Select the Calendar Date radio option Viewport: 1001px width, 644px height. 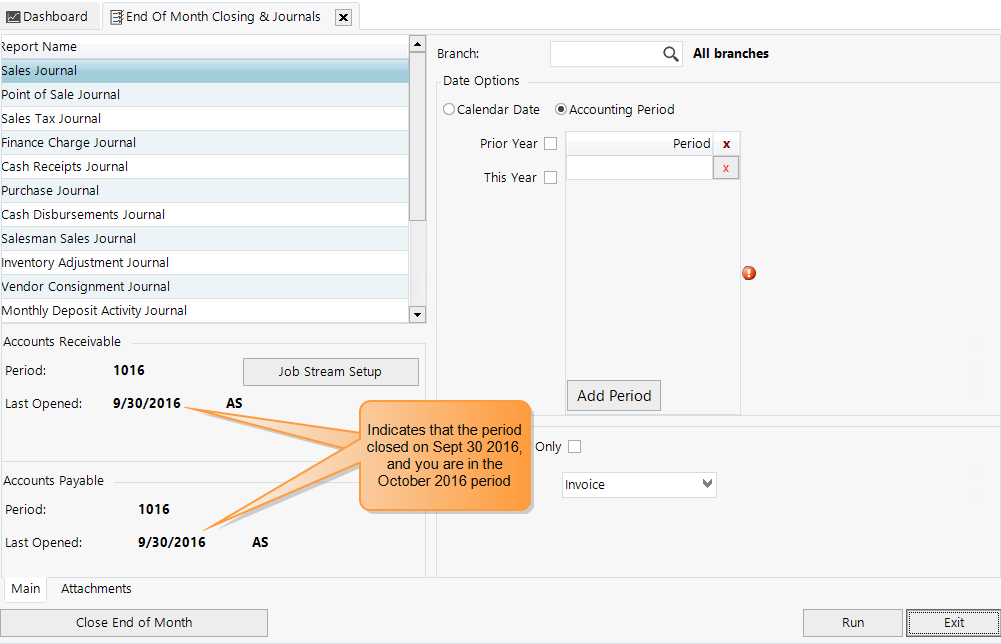449,110
